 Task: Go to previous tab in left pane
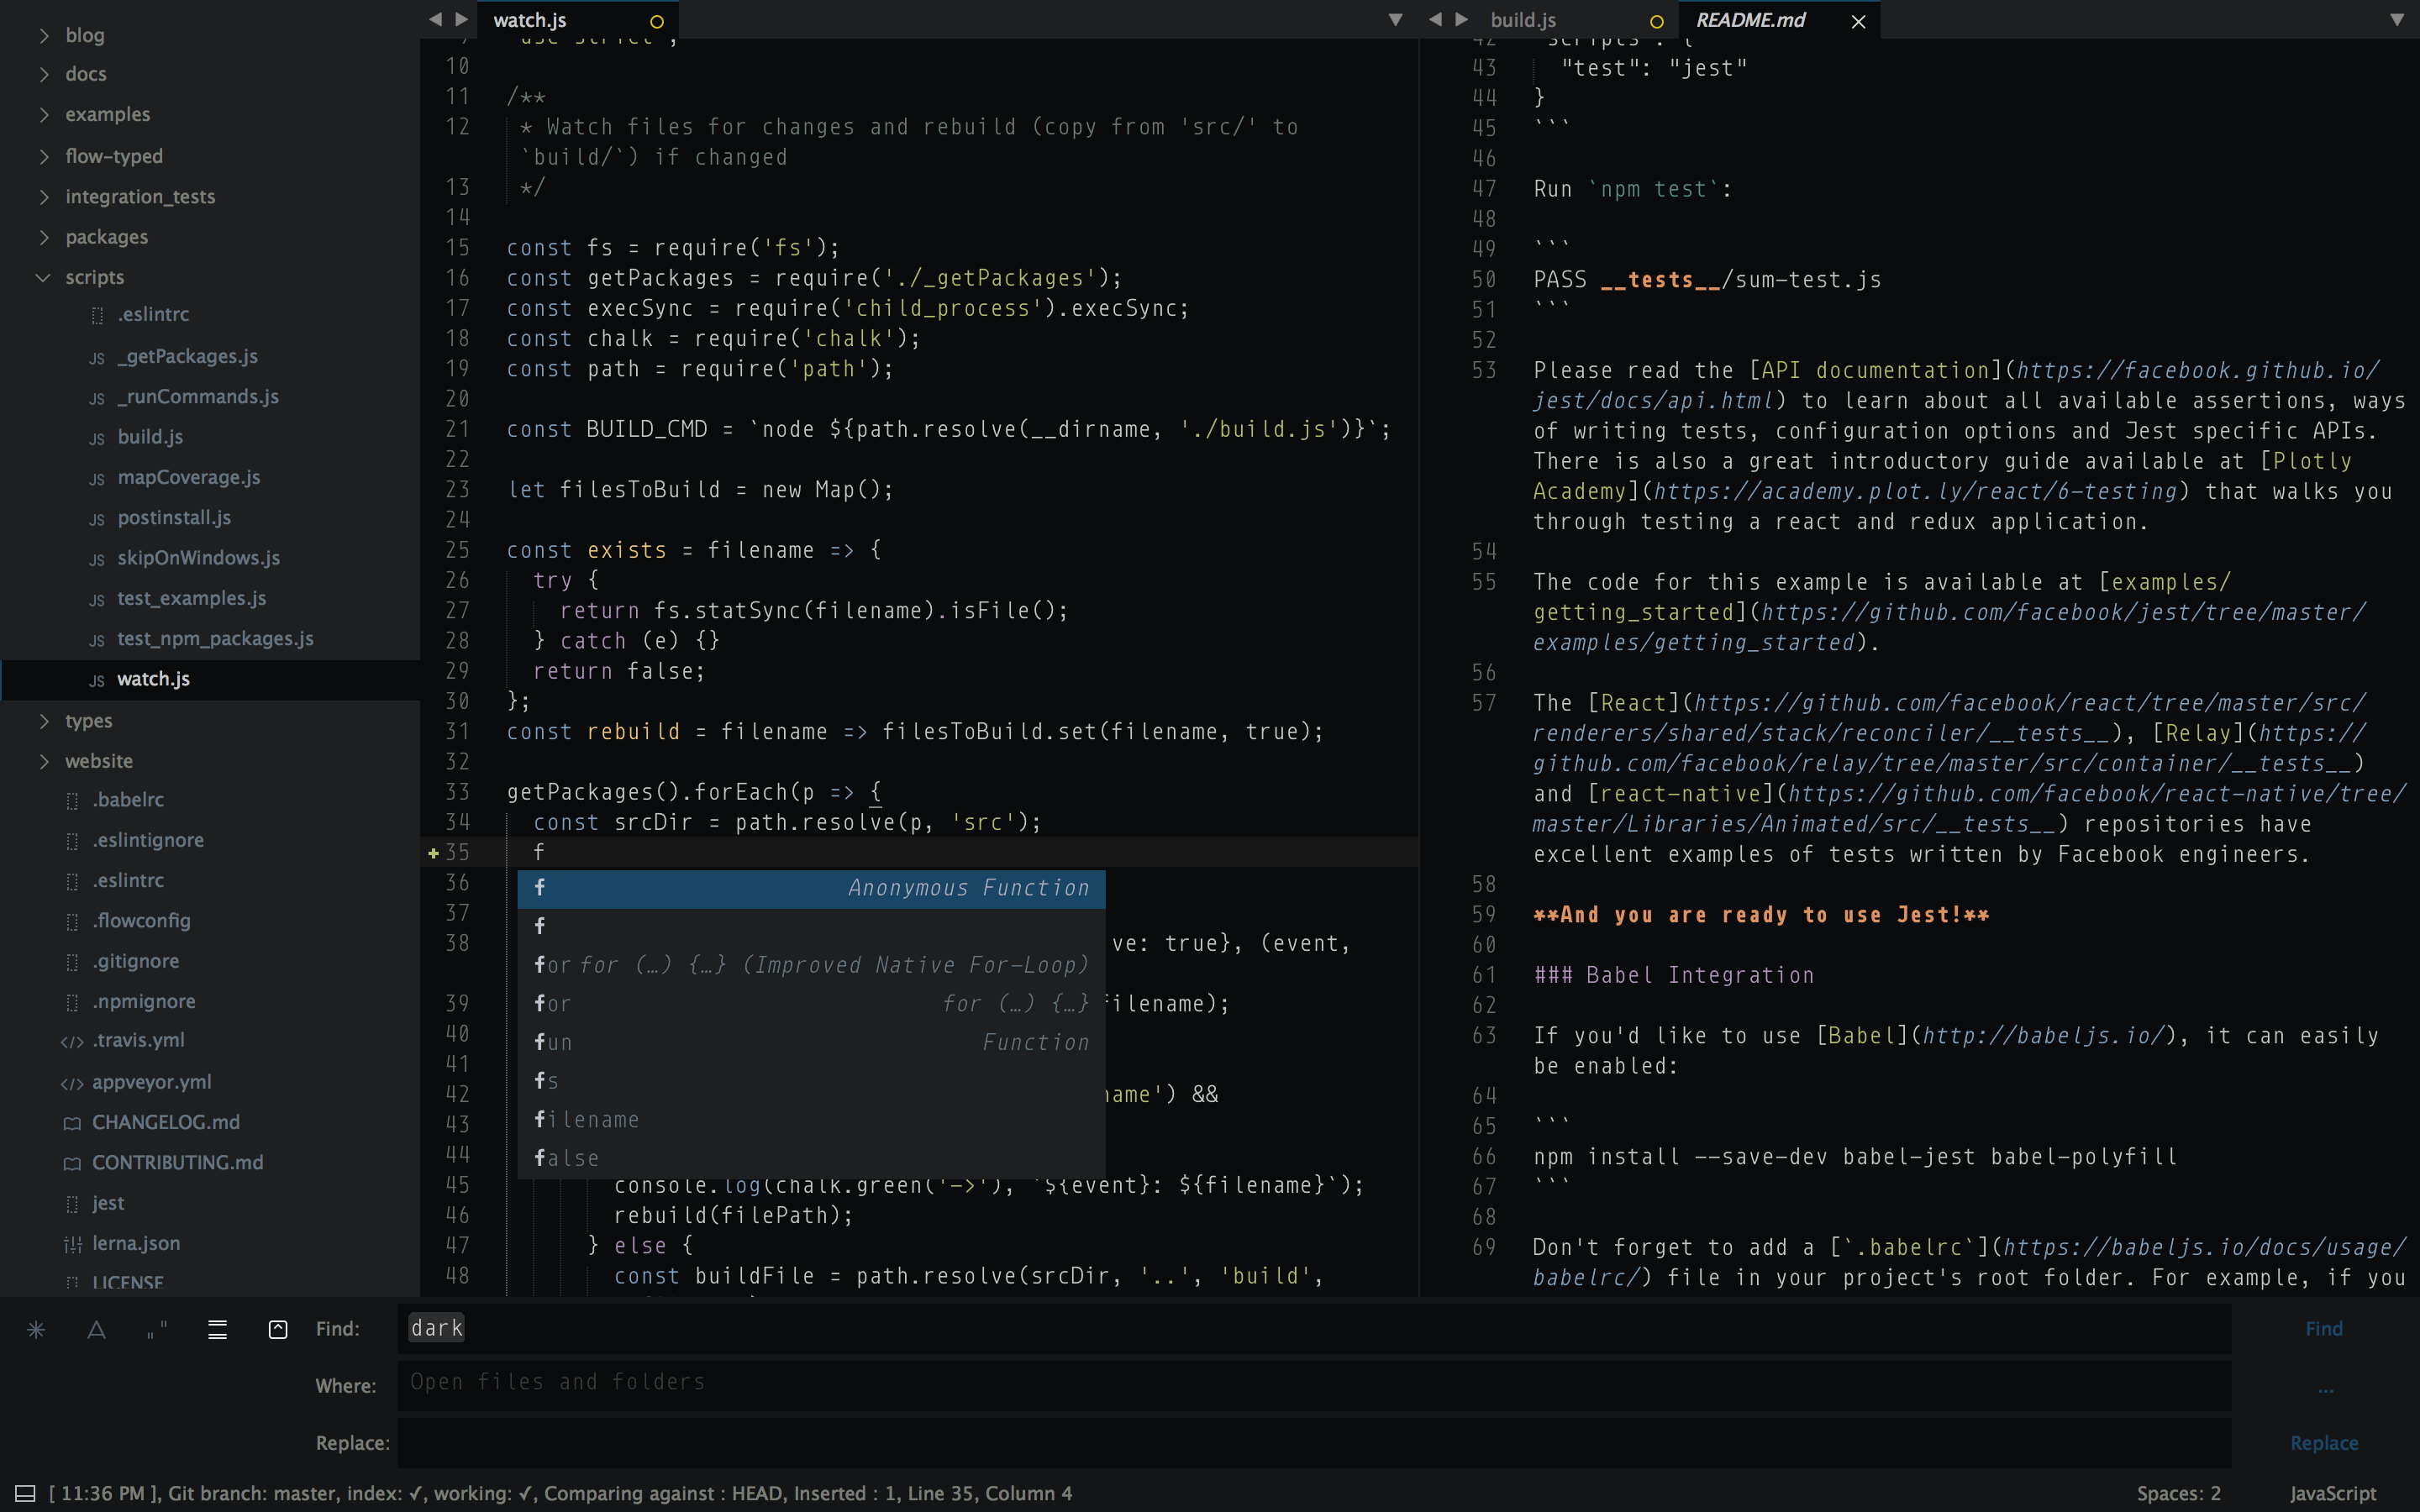[x=435, y=19]
